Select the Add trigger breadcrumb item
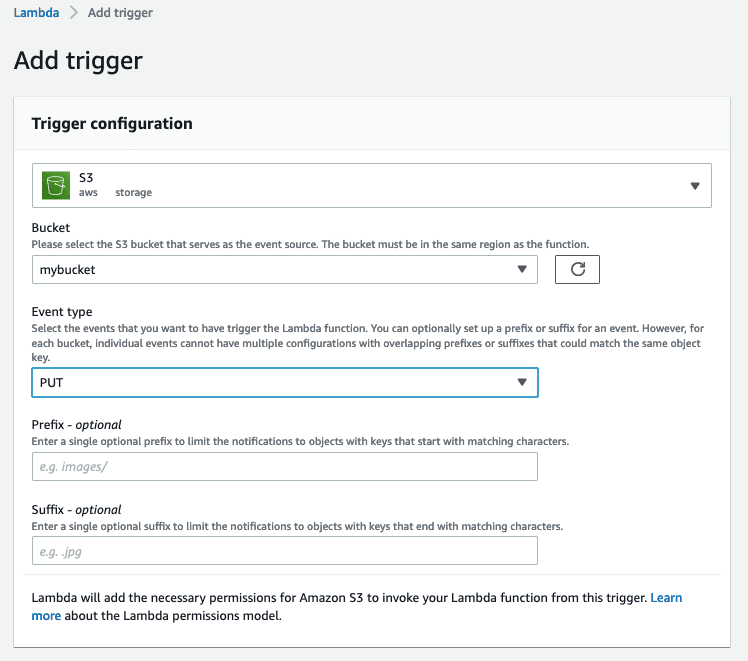The image size is (748, 661). click(120, 14)
